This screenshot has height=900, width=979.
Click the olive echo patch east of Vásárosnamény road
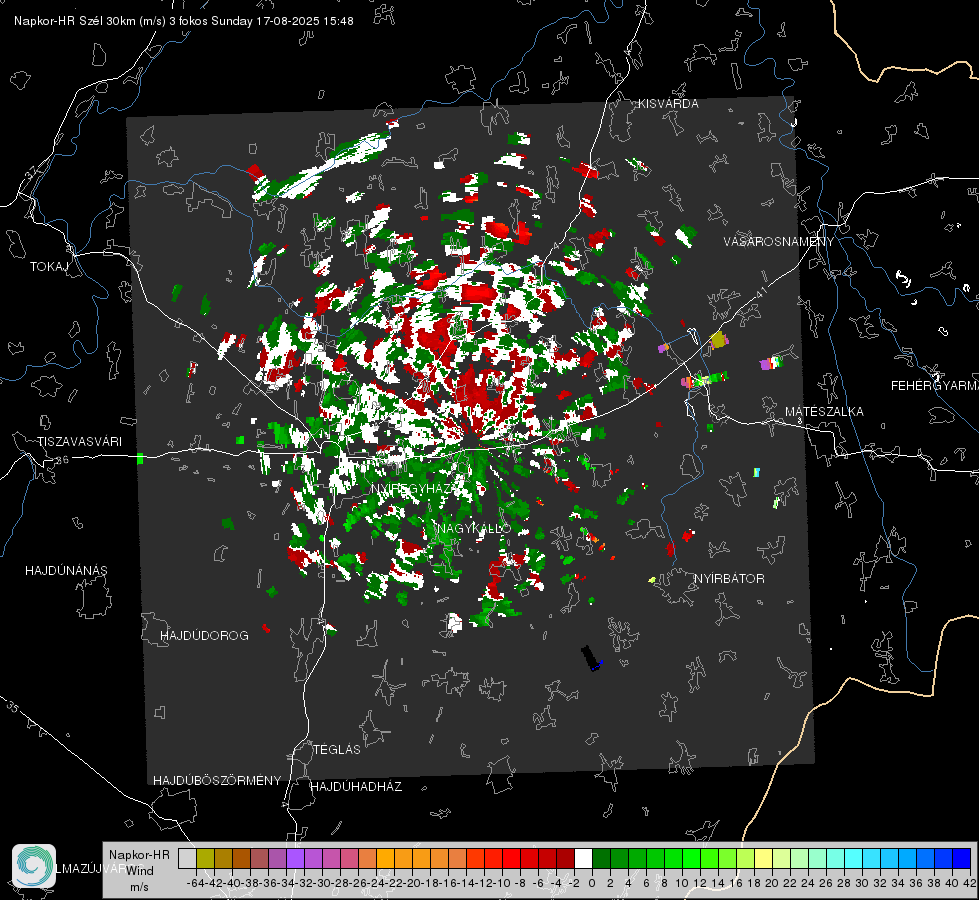pos(719,340)
